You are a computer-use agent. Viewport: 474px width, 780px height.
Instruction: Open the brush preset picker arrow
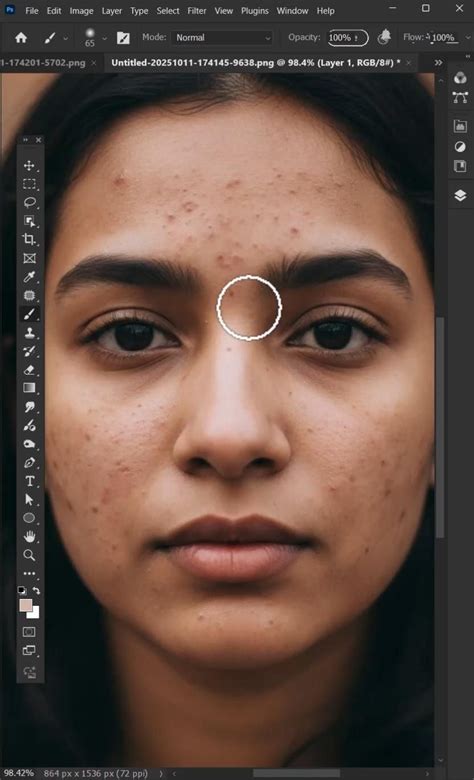[x=104, y=38]
